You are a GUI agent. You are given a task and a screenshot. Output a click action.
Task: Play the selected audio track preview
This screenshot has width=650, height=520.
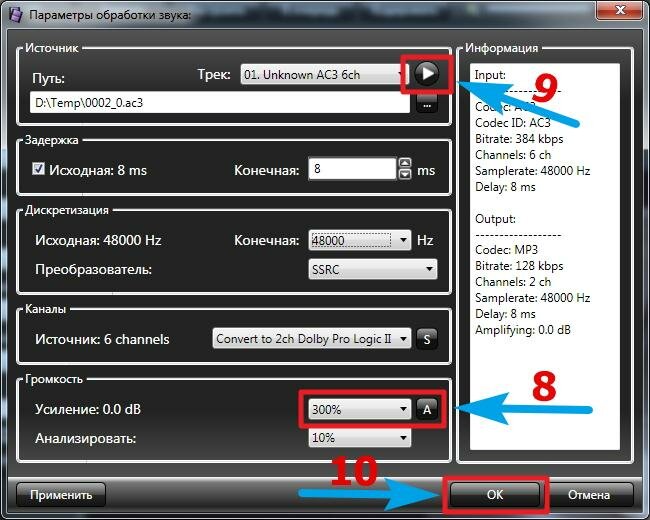click(426, 73)
